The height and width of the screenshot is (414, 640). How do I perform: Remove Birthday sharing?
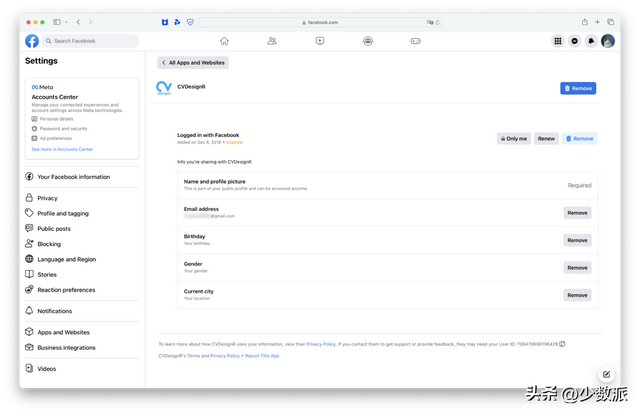(x=577, y=240)
